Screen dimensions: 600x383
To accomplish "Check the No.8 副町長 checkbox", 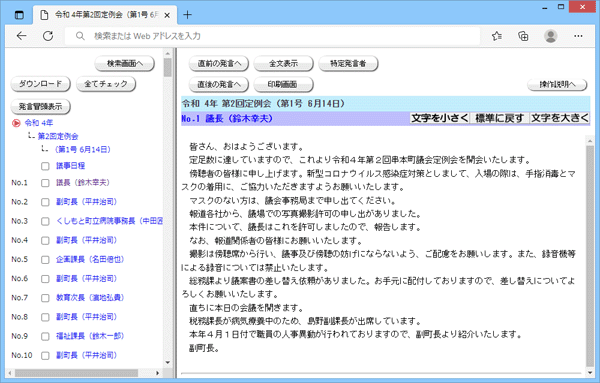I will [45, 317].
